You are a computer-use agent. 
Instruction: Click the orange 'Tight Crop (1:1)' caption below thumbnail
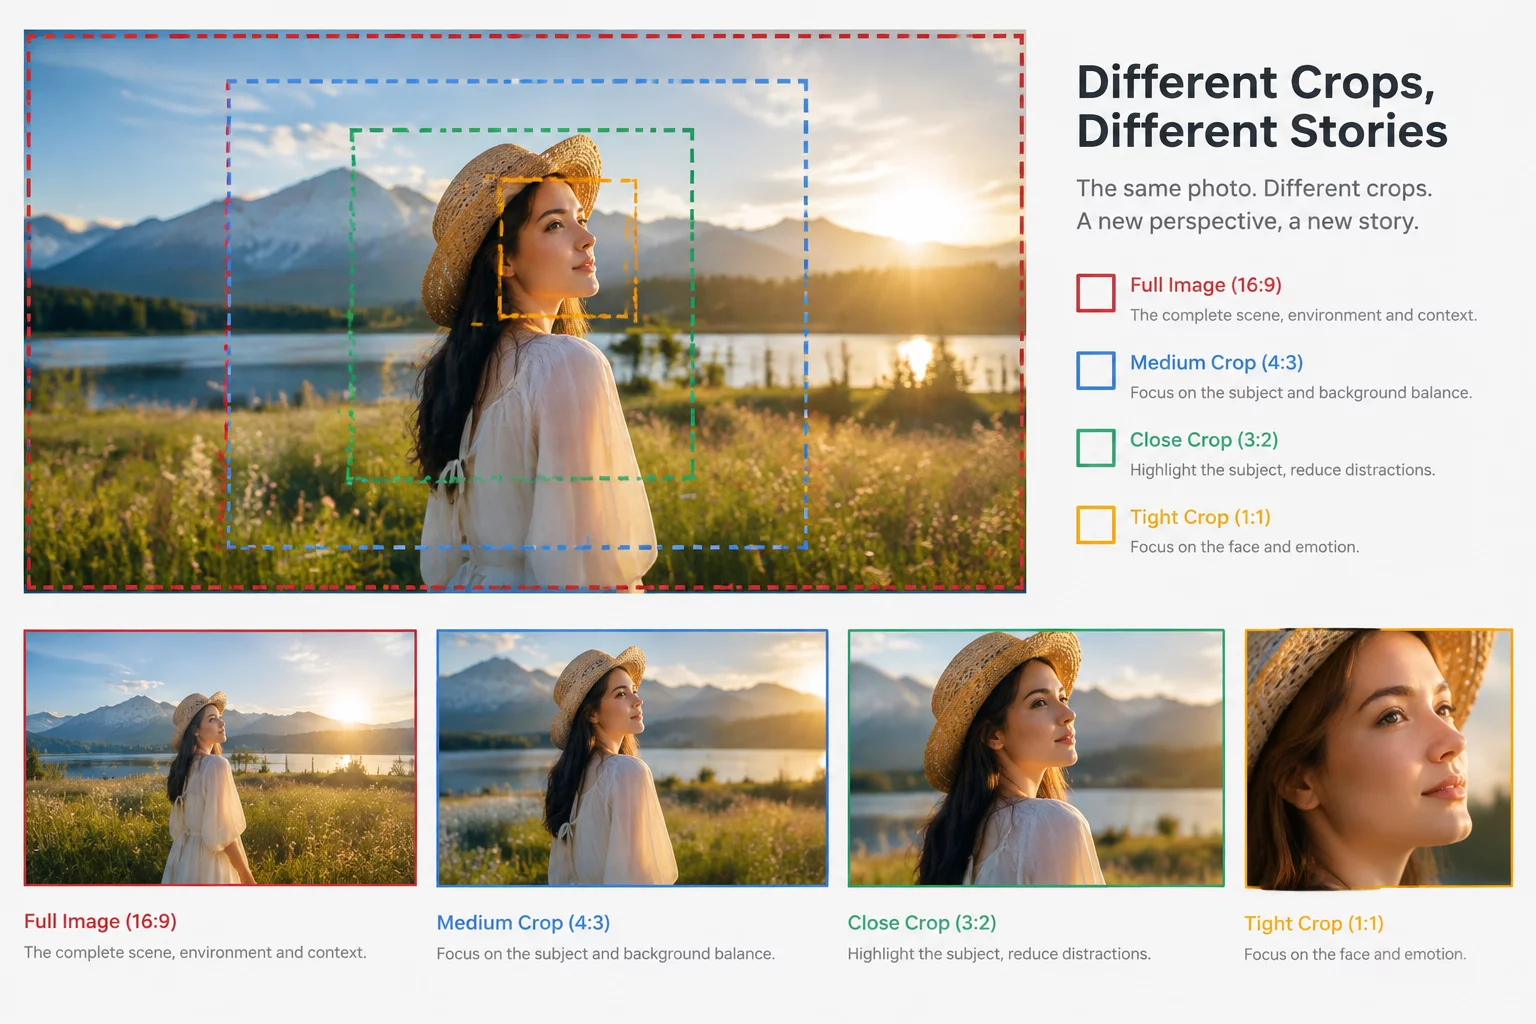click(x=1314, y=924)
